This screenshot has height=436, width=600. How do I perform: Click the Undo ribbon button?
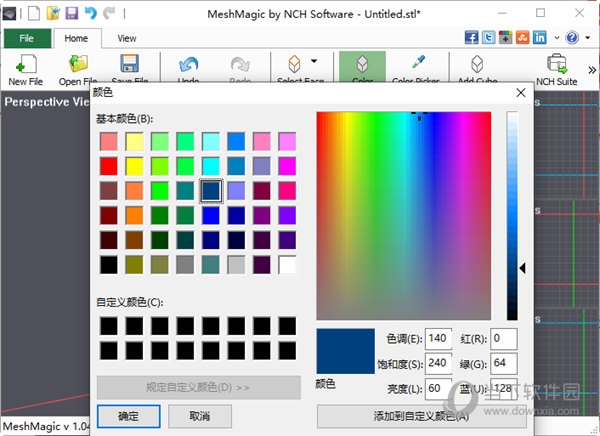tap(188, 67)
